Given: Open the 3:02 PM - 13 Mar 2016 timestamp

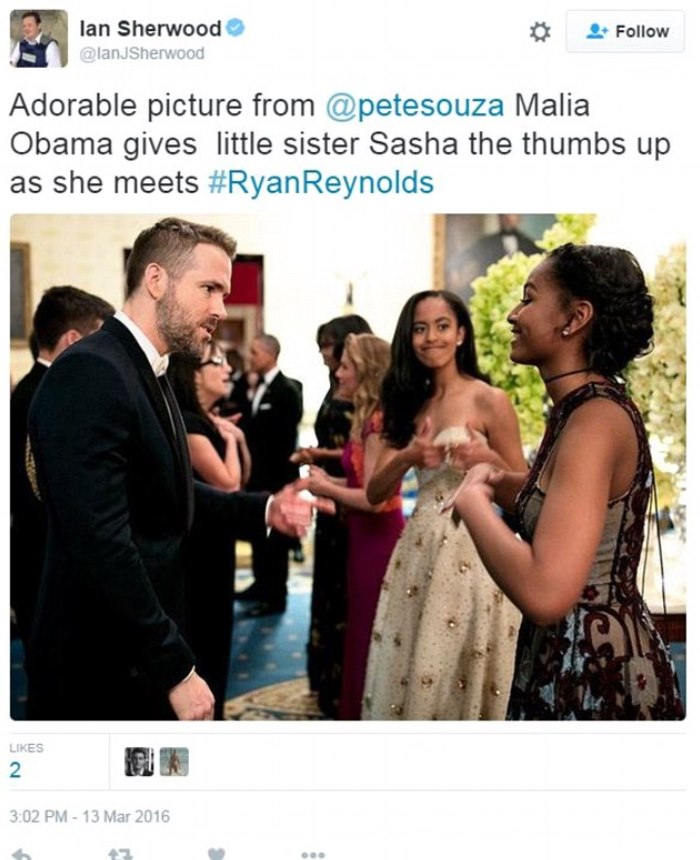Looking at the screenshot, I should point(89,816).
